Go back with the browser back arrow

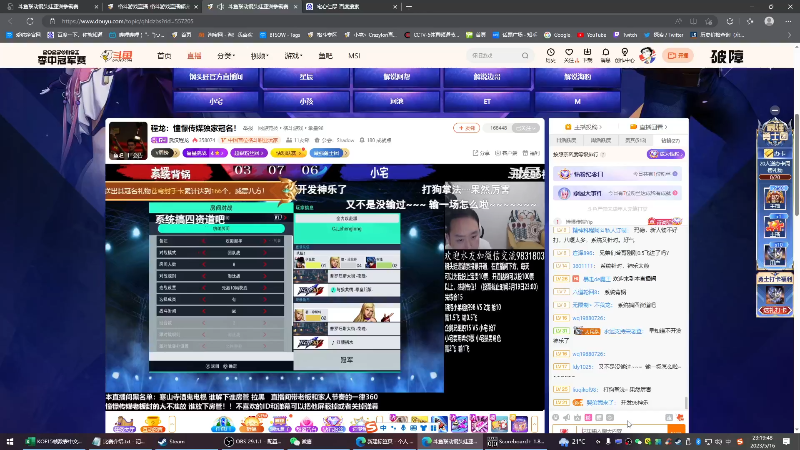tap(10, 21)
